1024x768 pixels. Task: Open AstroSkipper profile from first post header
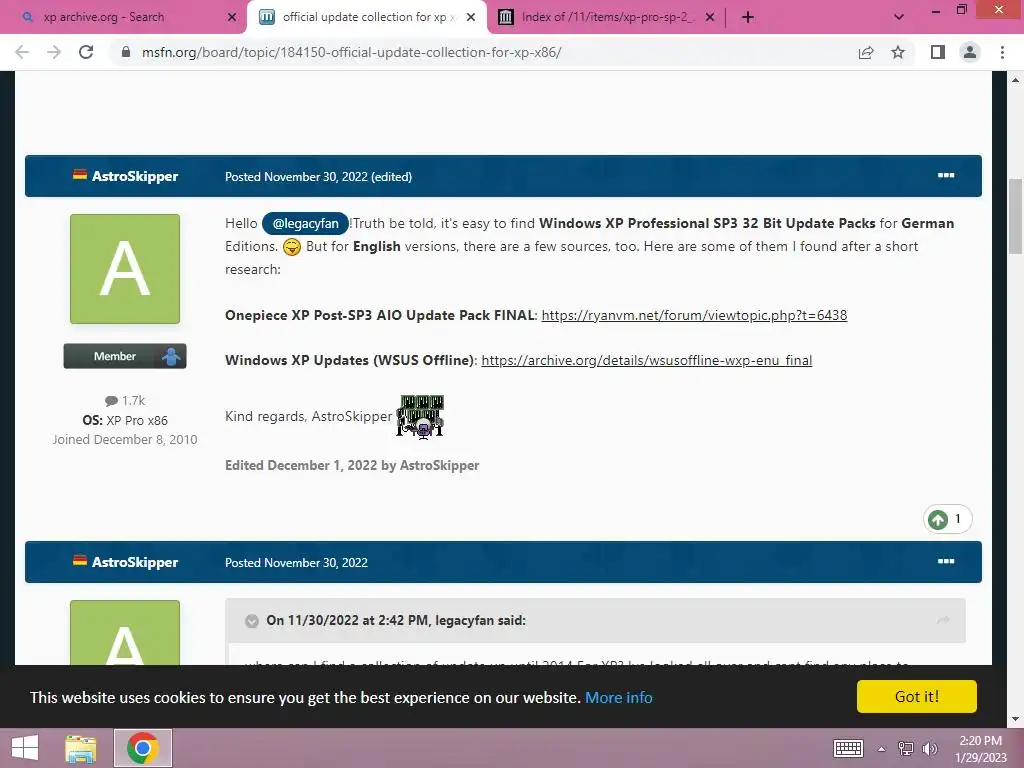pyautogui.click(x=135, y=176)
